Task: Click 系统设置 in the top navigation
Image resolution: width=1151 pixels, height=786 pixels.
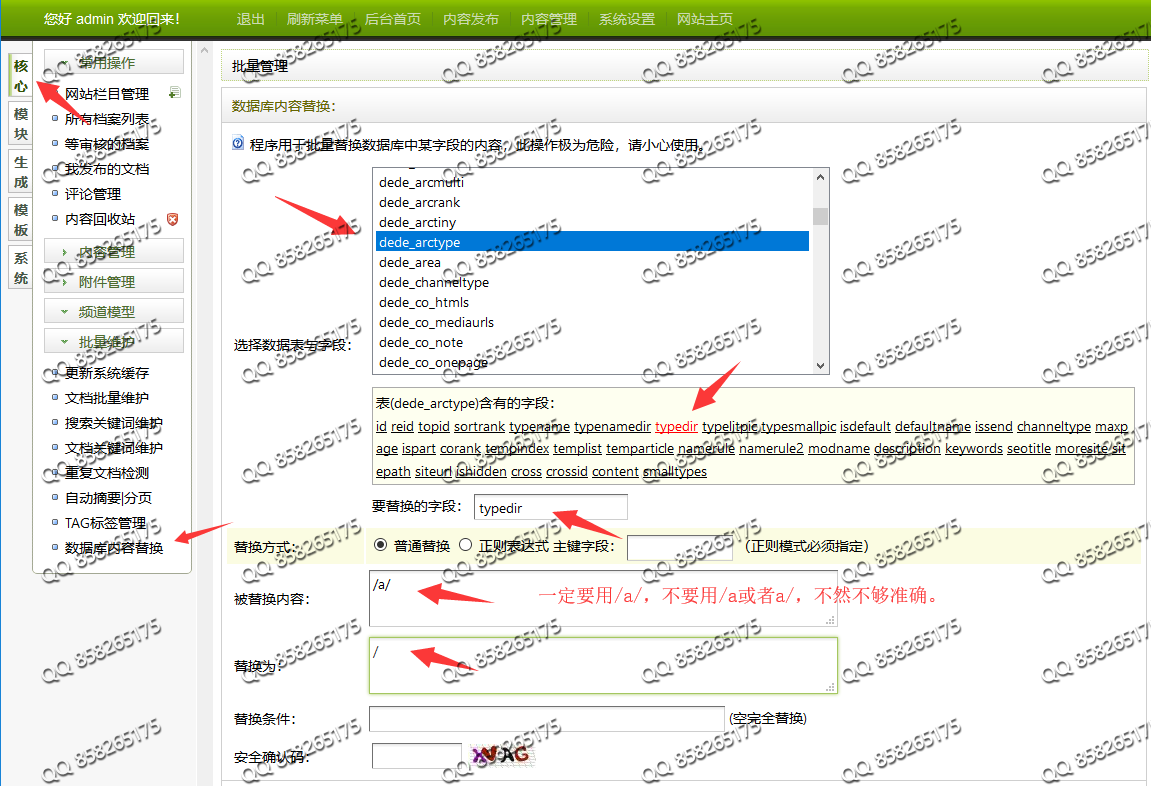Action: (627, 19)
